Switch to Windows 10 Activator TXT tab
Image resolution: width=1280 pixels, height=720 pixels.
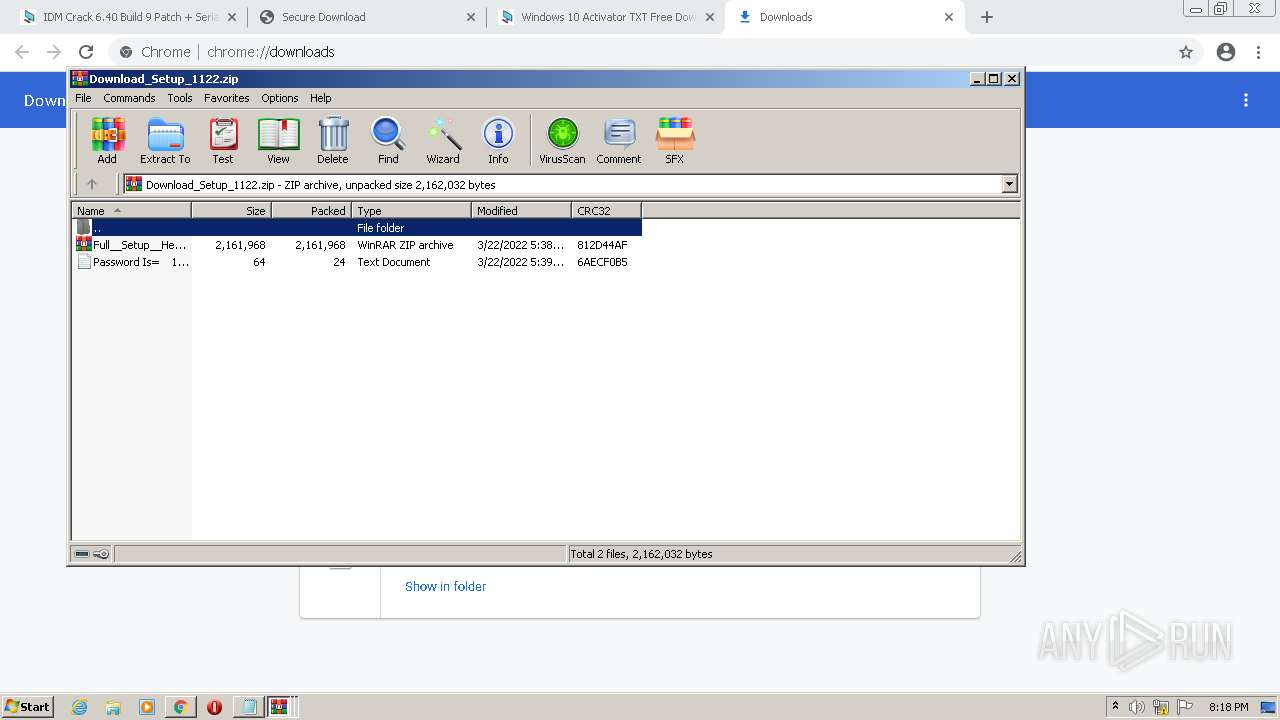click(606, 17)
